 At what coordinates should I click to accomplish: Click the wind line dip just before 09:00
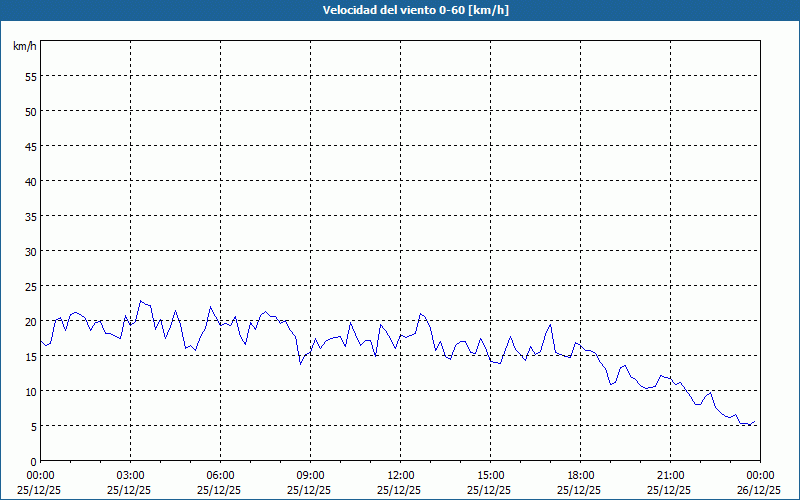click(300, 363)
